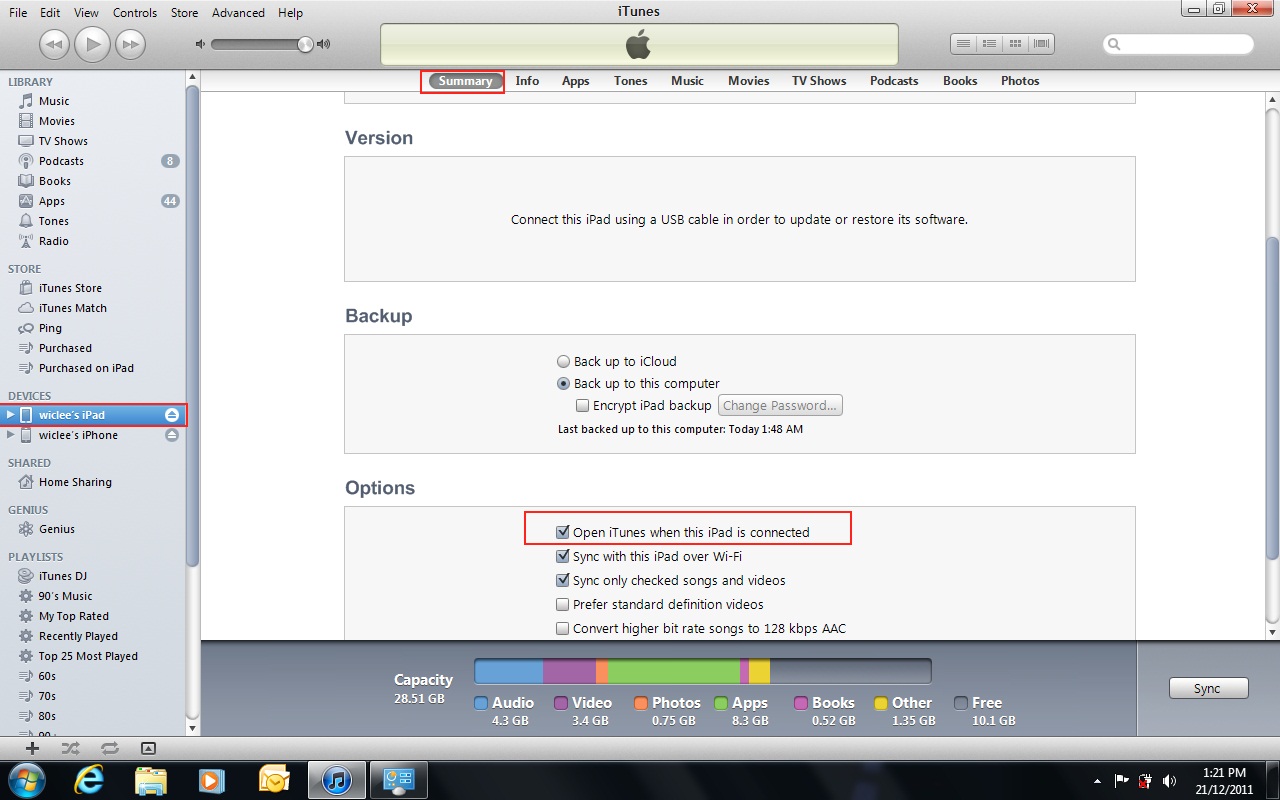Select Back up to this computer

[x=564, y=384]
